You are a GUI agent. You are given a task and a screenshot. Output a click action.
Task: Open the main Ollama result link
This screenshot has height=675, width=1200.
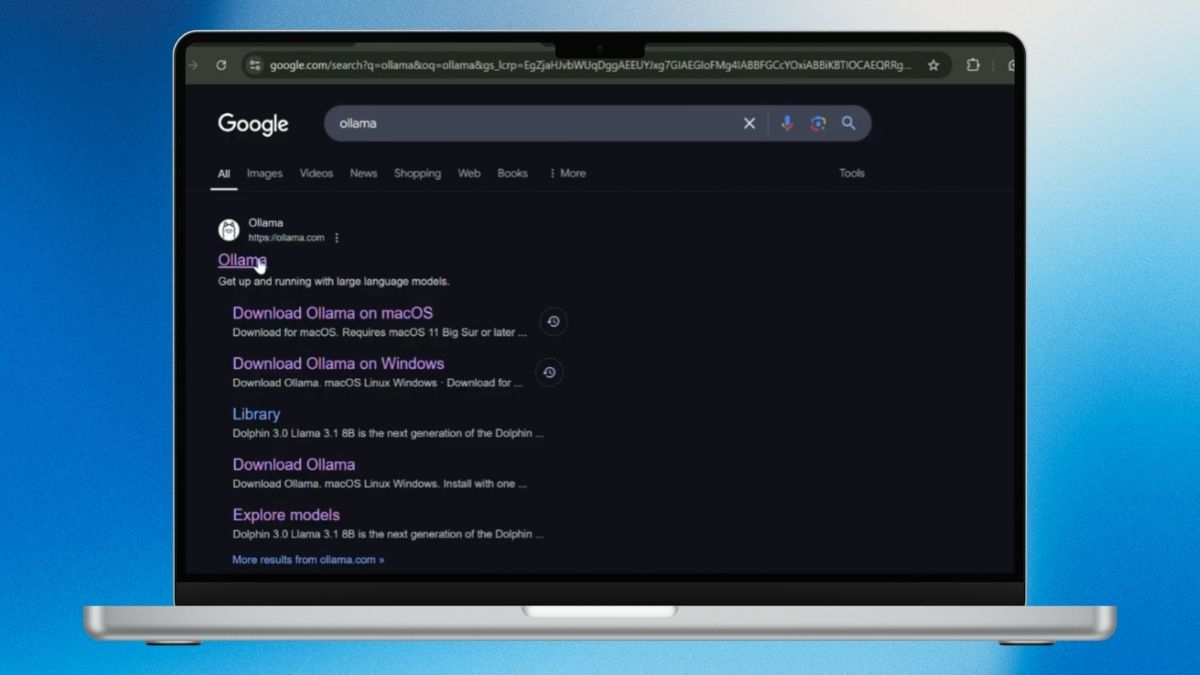242,260
